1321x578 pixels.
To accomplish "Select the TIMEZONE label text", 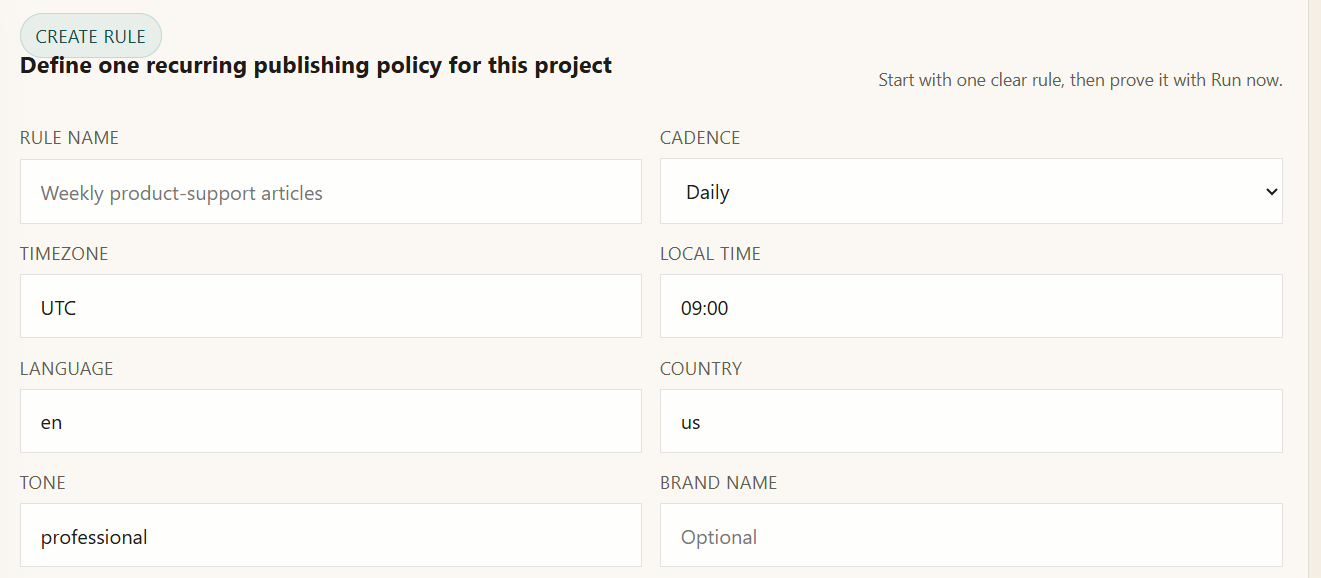I will 64,254.
